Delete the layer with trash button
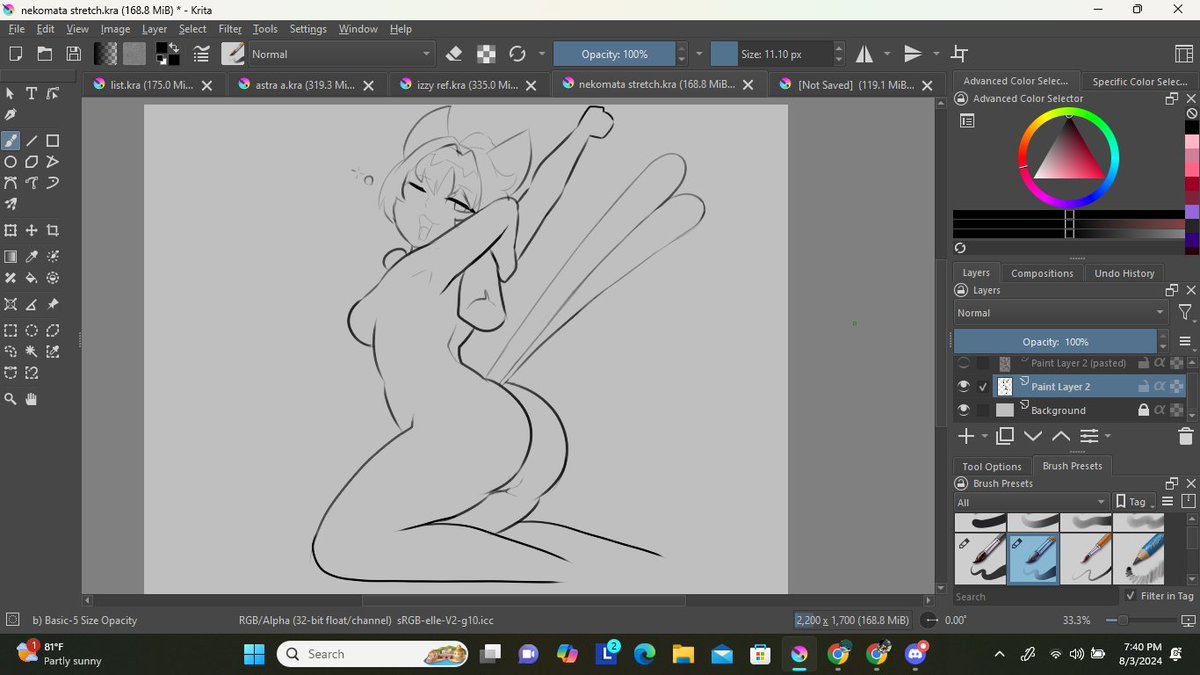 1185,436
